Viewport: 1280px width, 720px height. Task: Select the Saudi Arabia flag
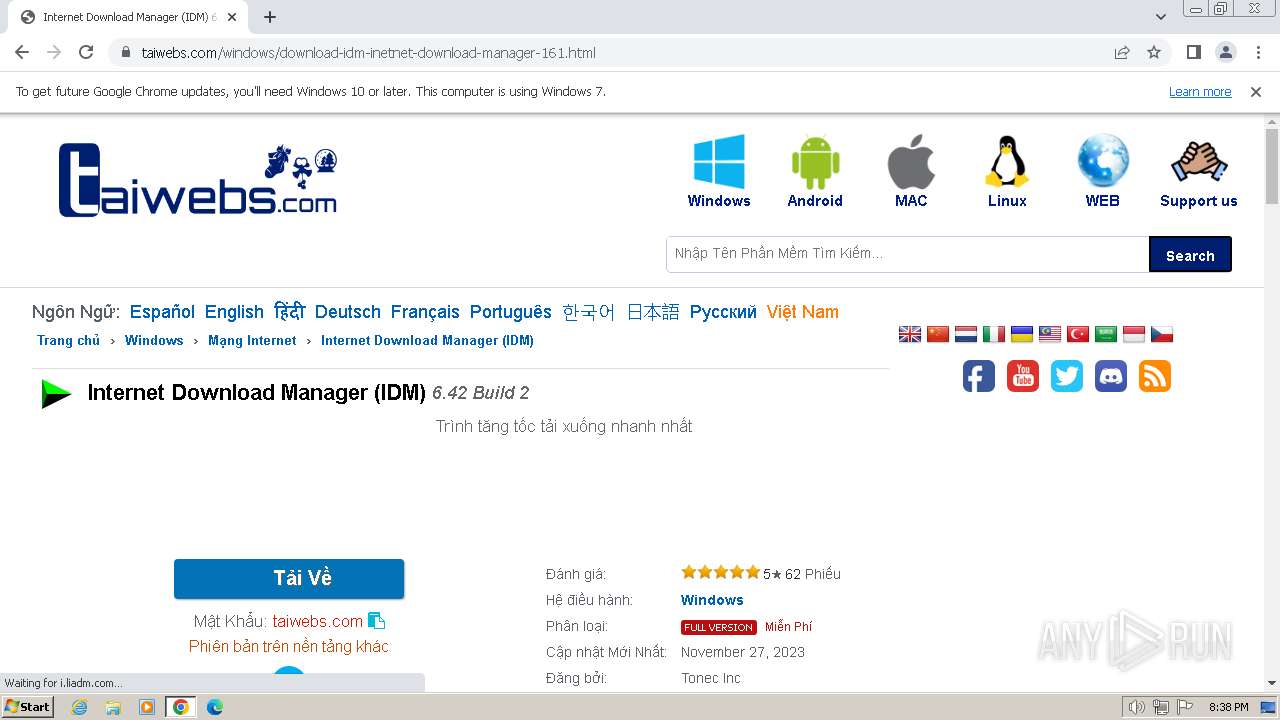[x=1106, y=334]
